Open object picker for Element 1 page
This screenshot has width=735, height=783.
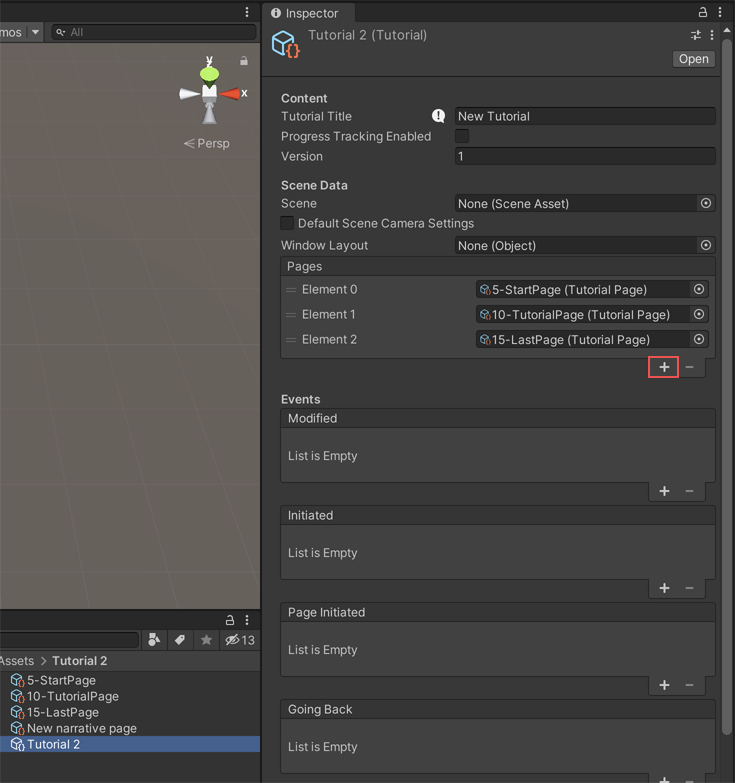pyautogui.click(x=699, y=314)
